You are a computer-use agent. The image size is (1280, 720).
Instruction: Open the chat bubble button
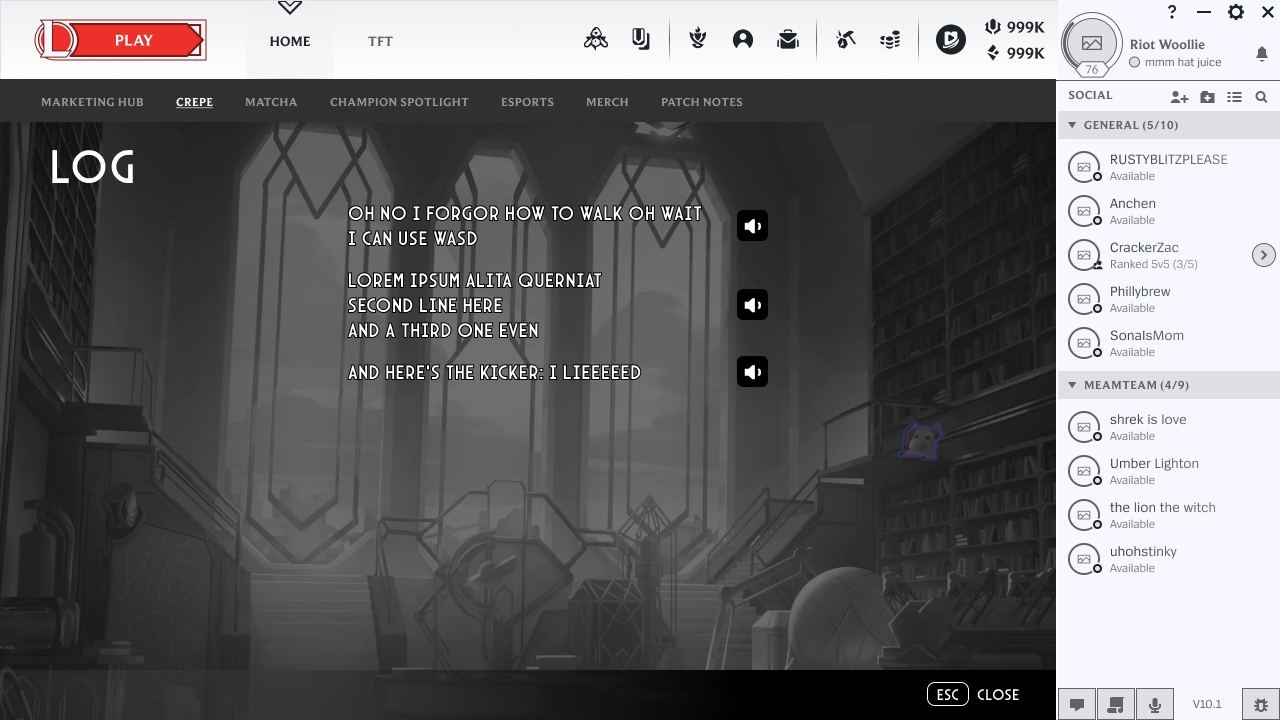1077,704
